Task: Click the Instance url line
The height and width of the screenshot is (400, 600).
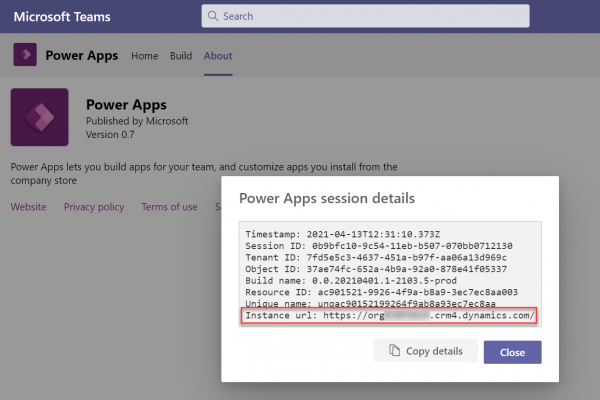Action: coord(389,316)
